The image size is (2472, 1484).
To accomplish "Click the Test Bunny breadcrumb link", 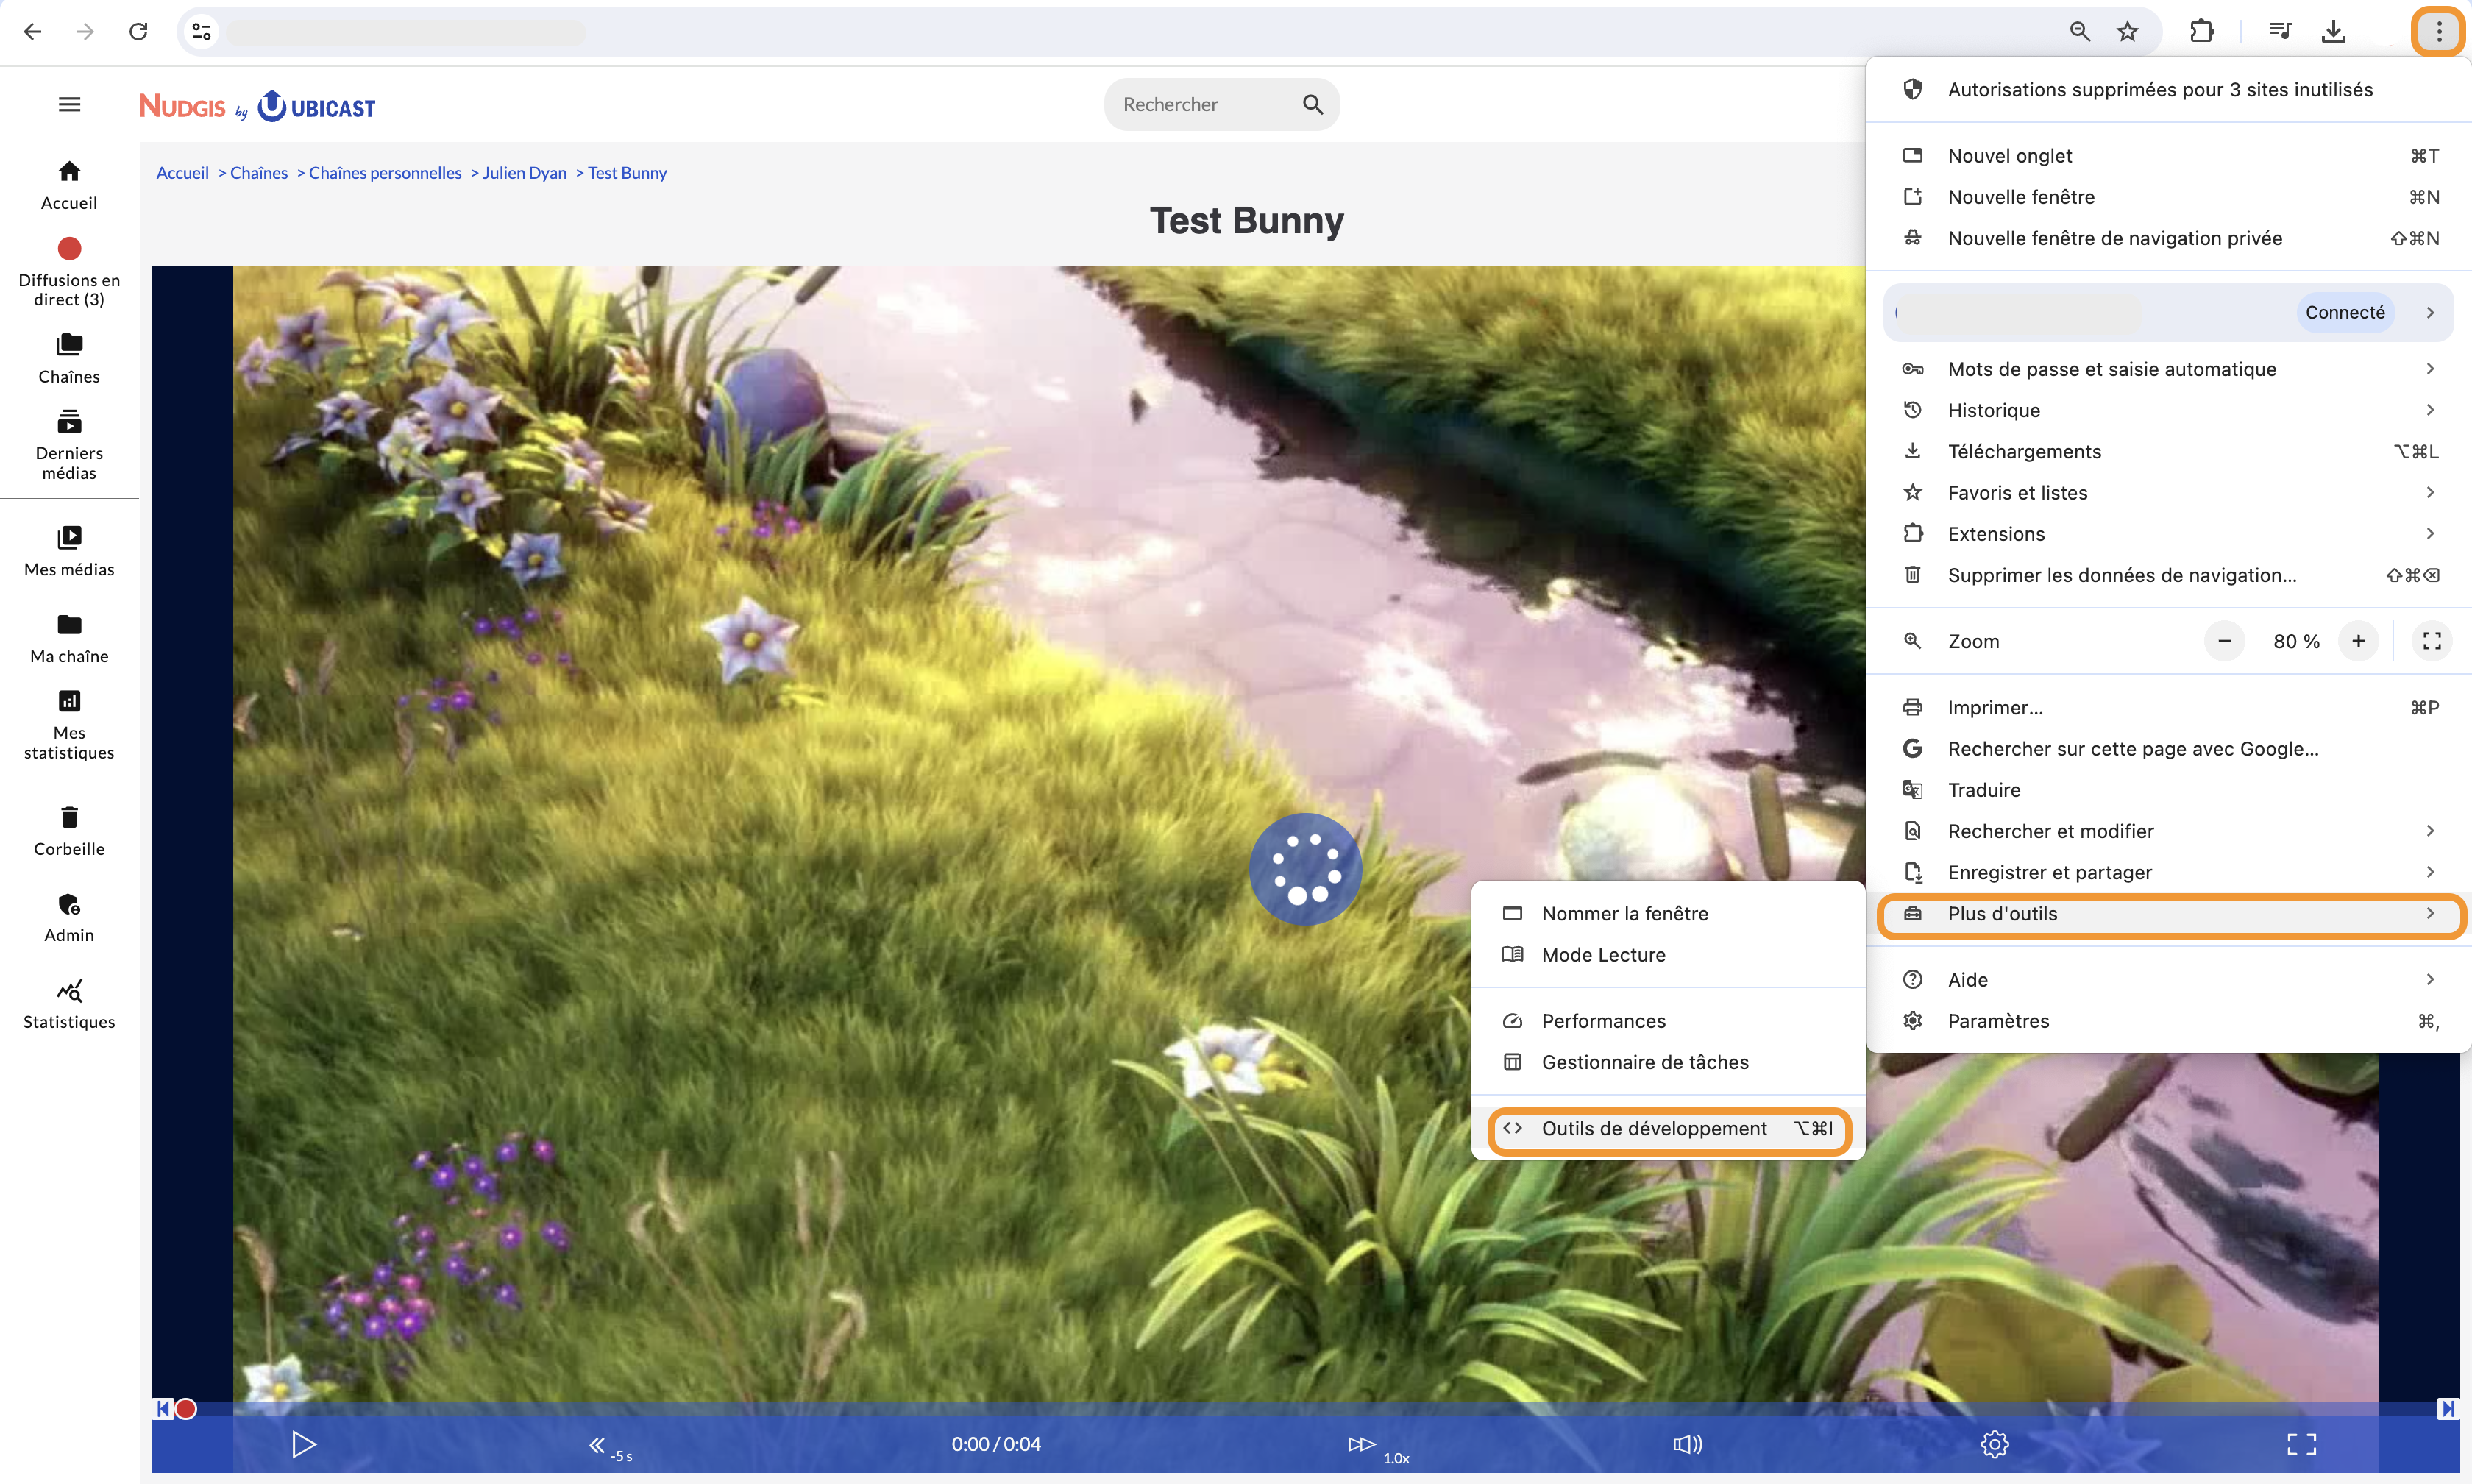I will tap(627, 172).
